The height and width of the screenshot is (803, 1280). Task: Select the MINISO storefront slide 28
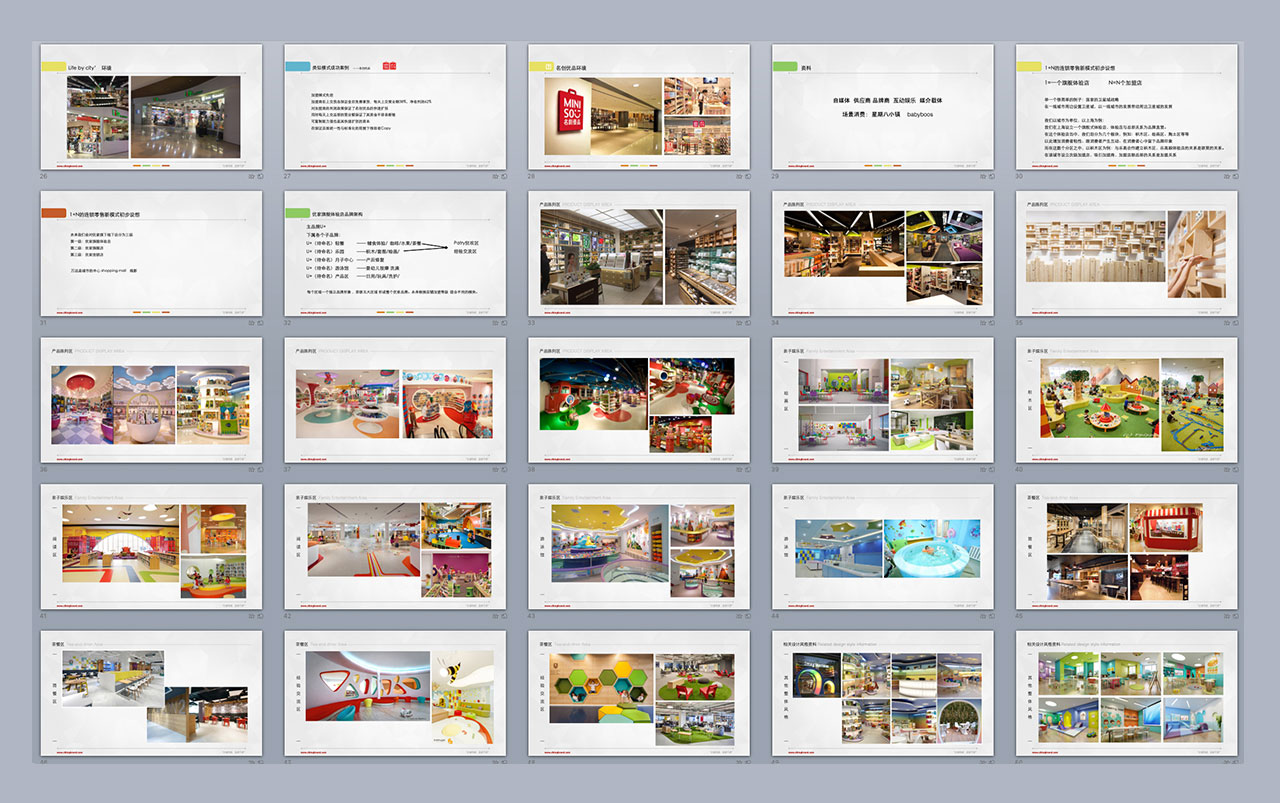[639, 107]
